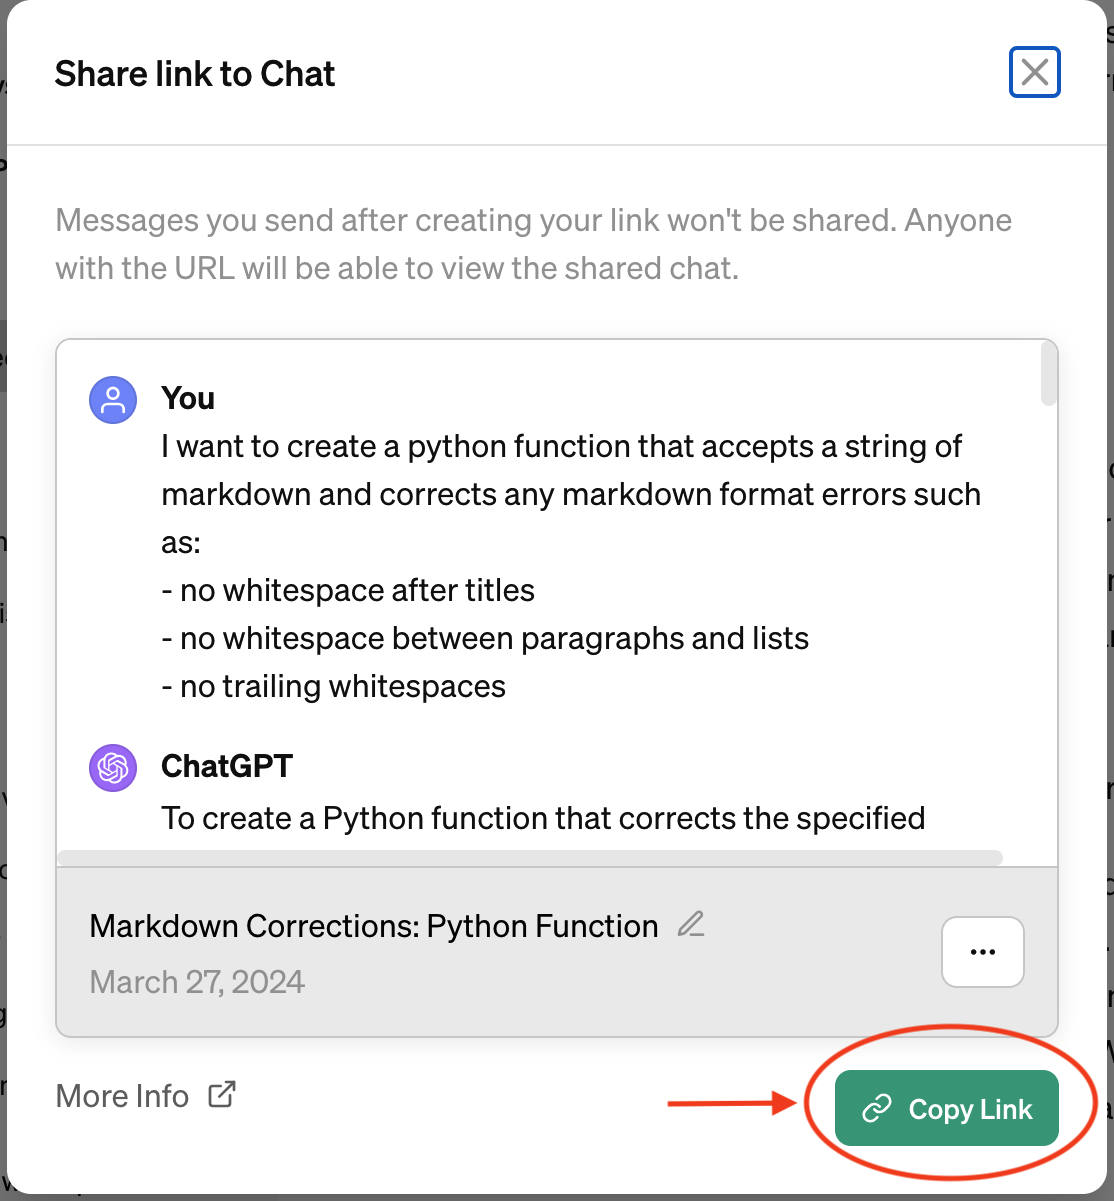Close the Share link to Chat dialog
This screenshot has height=1201, width=1114.
pos(1035,72)
